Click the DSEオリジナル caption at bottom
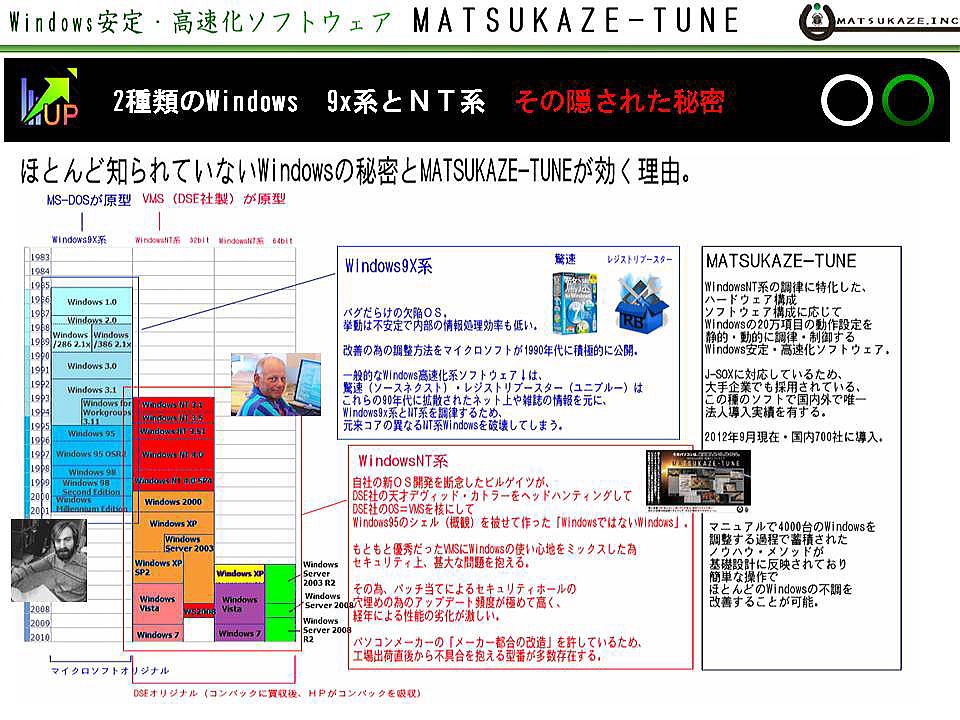Image resolution: width=960 pixels, height=720 pixels. (x=277, y=693)
